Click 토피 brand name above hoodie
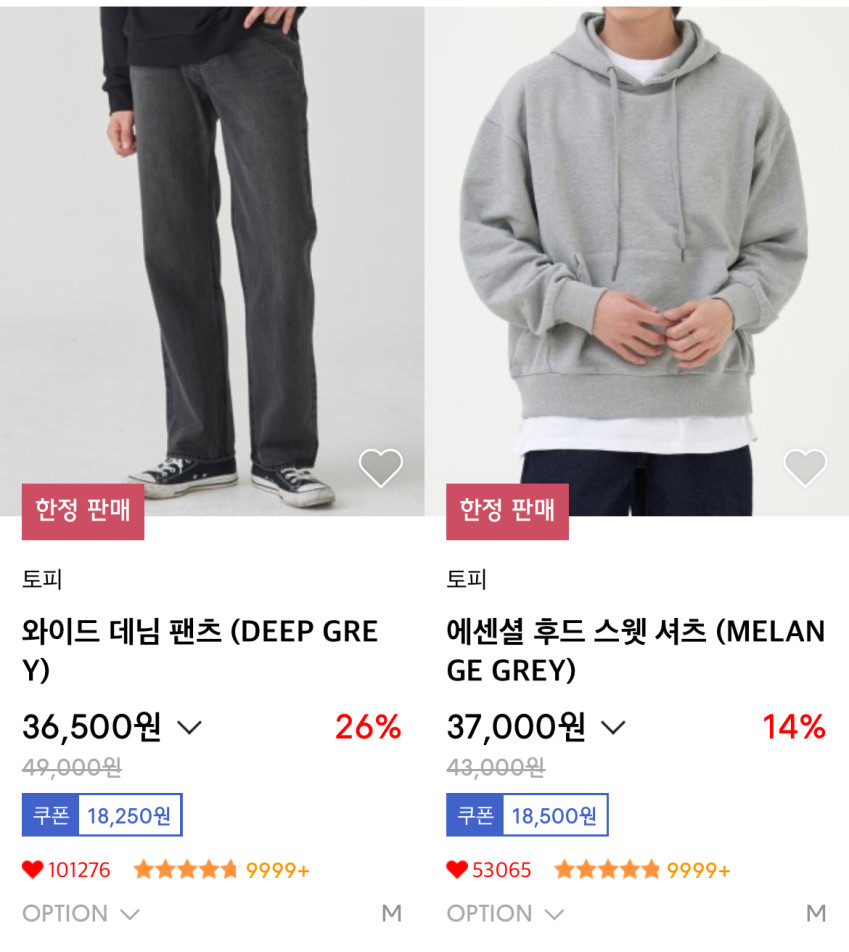849x952 pixels. [466, 579]
